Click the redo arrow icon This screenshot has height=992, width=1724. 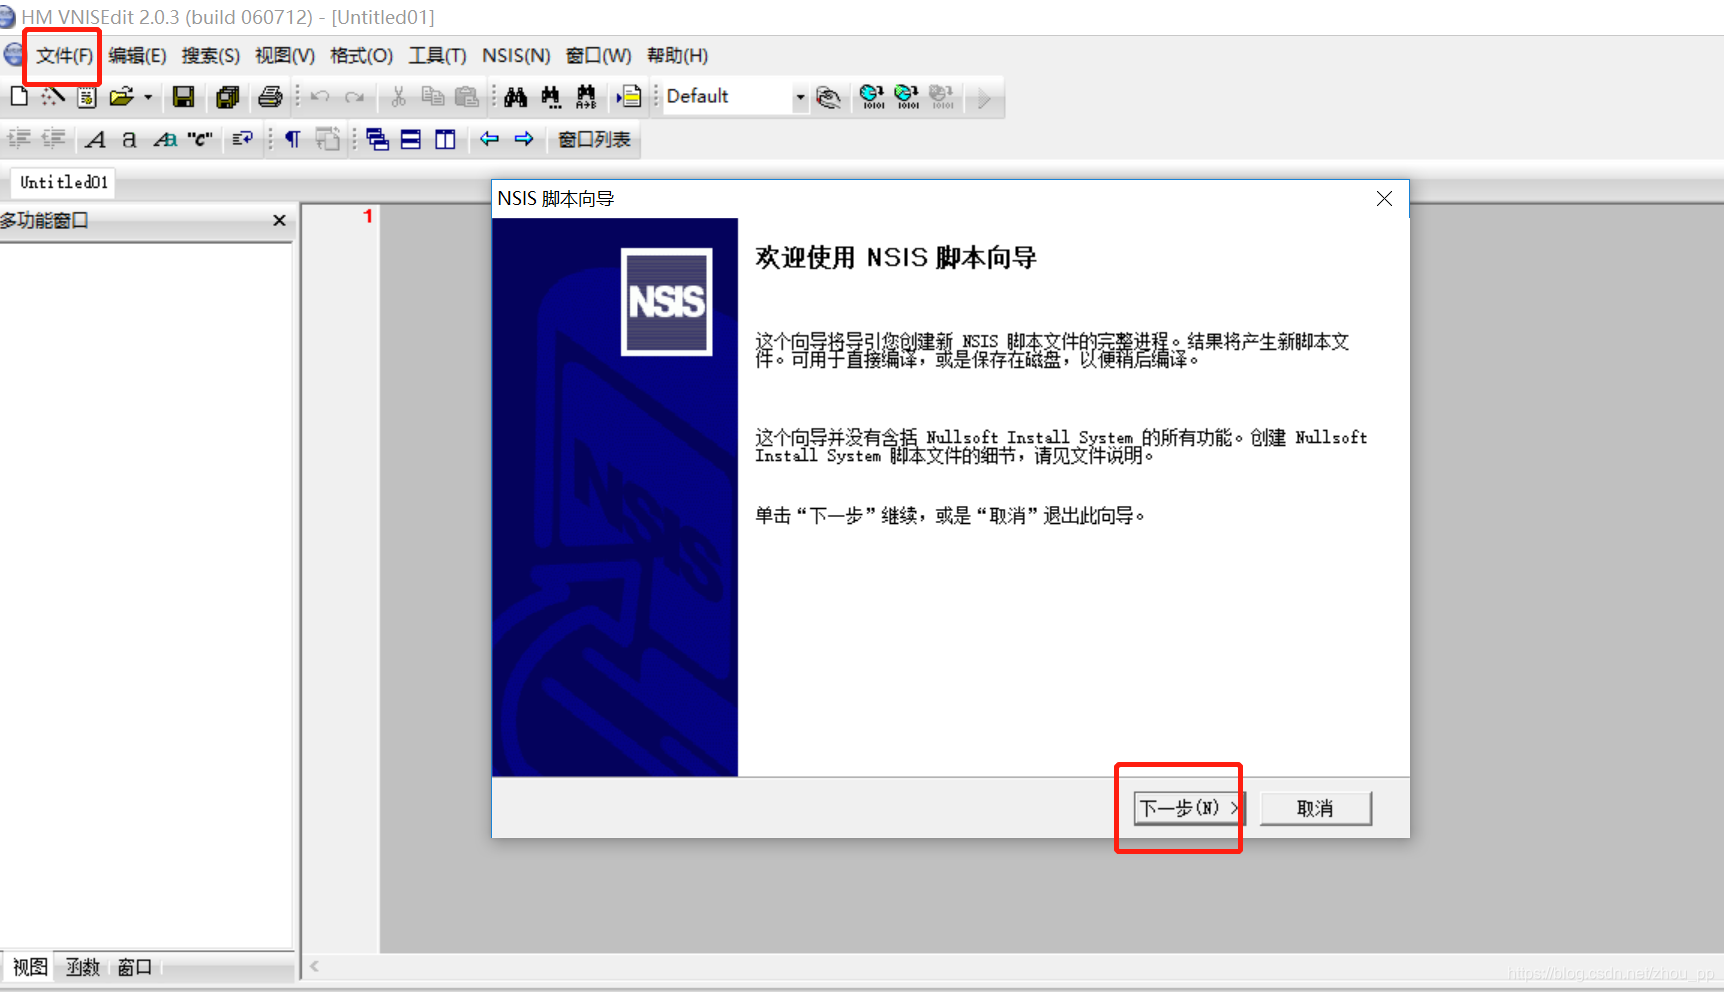[x=354, y=96]
